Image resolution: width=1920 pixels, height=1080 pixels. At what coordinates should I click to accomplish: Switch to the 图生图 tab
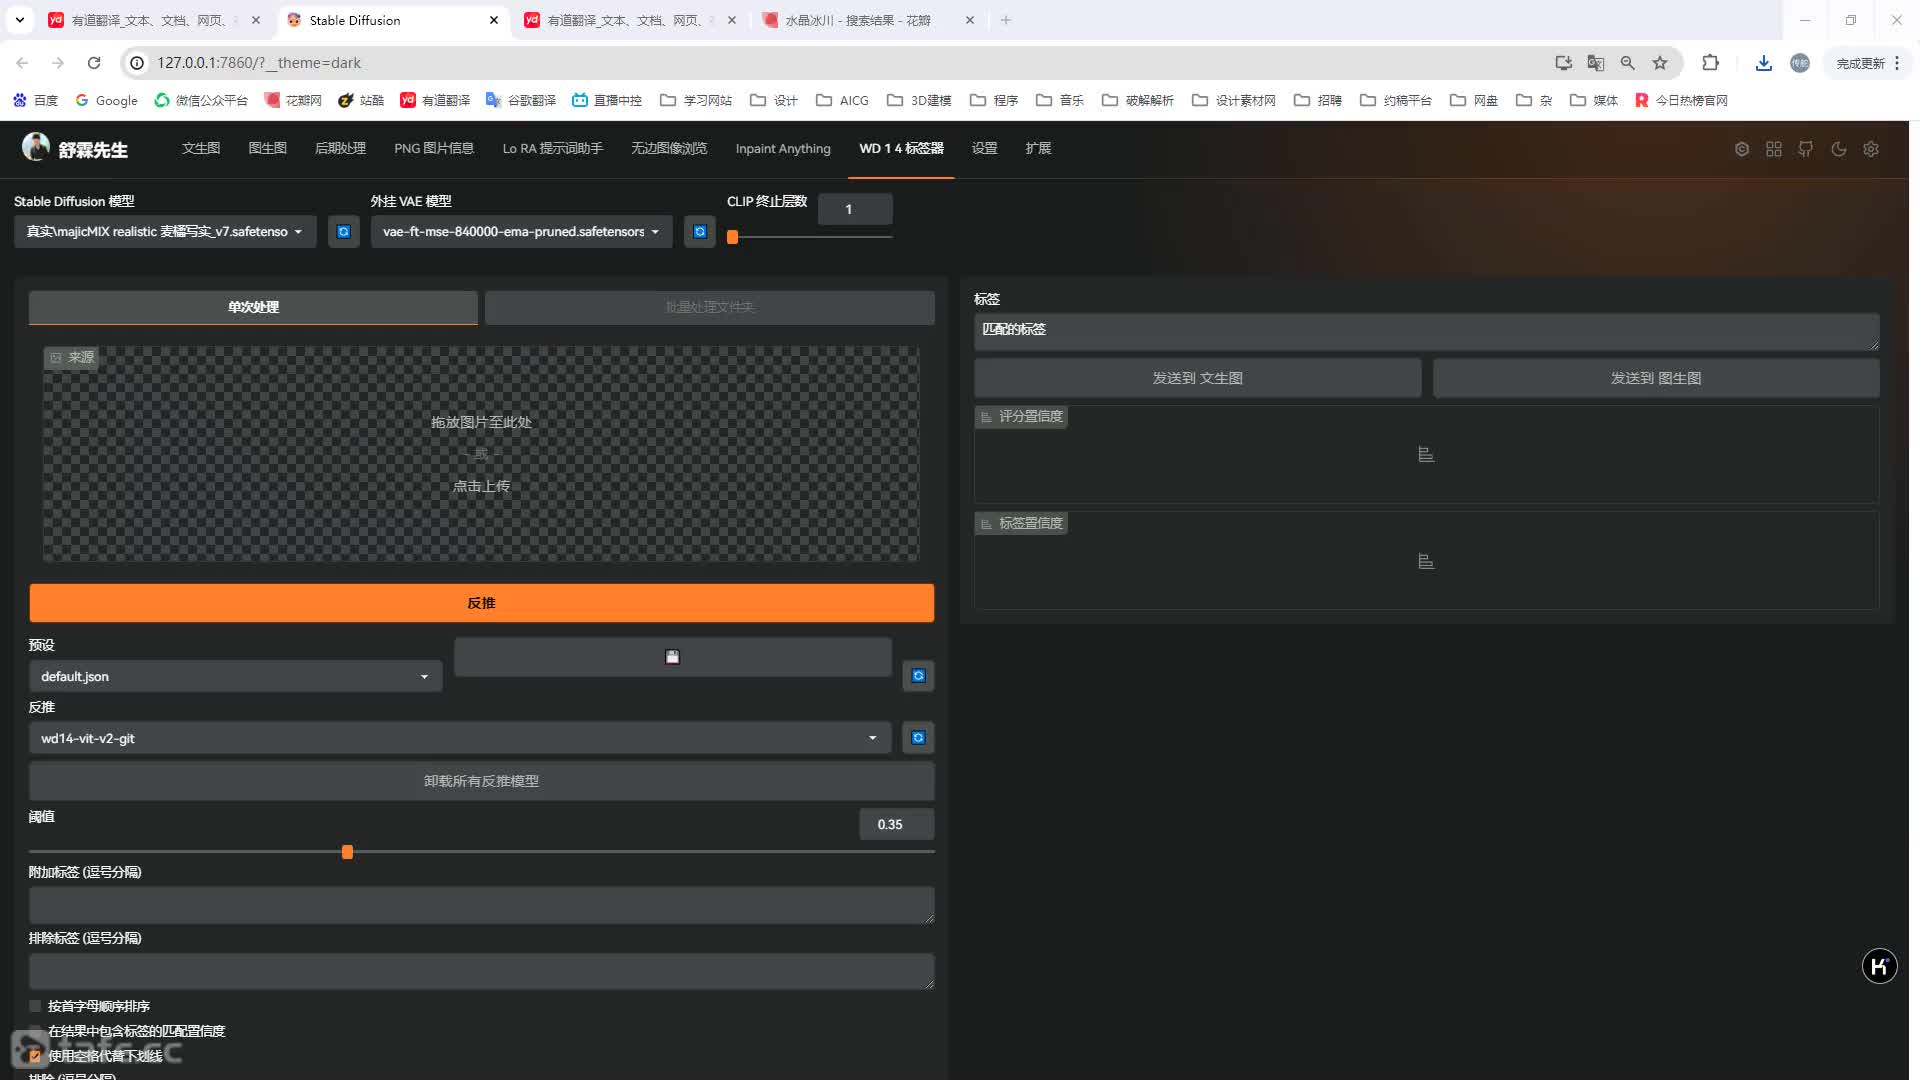point(267,148)
